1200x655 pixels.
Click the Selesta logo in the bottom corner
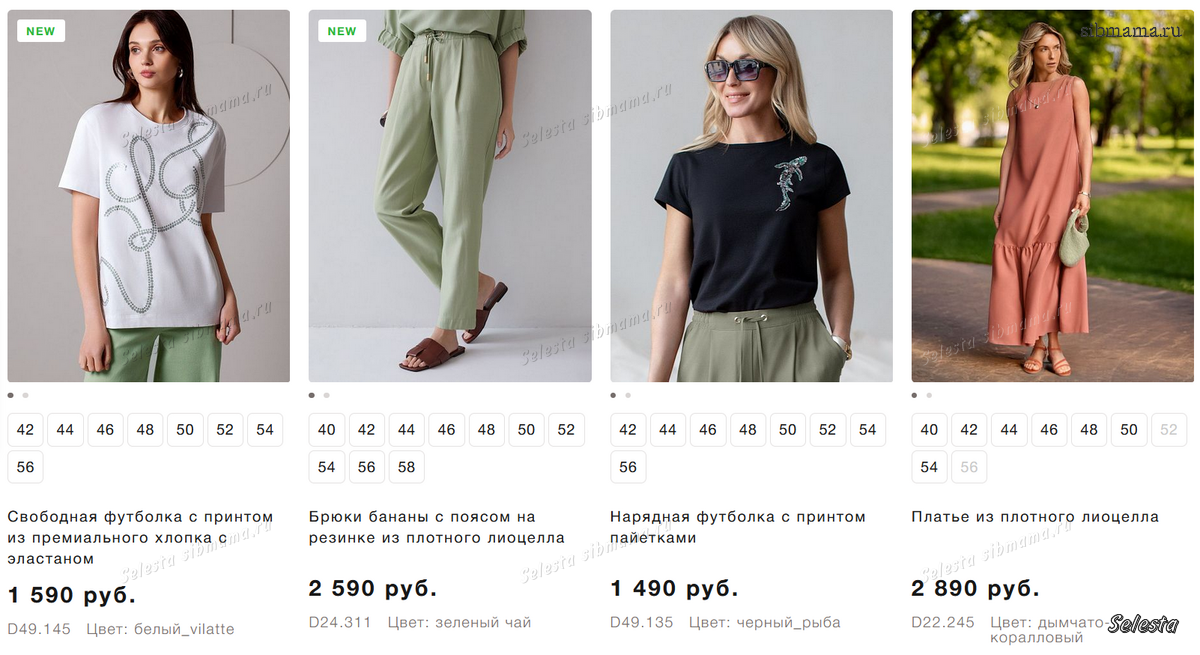(x=1143, y=625)
